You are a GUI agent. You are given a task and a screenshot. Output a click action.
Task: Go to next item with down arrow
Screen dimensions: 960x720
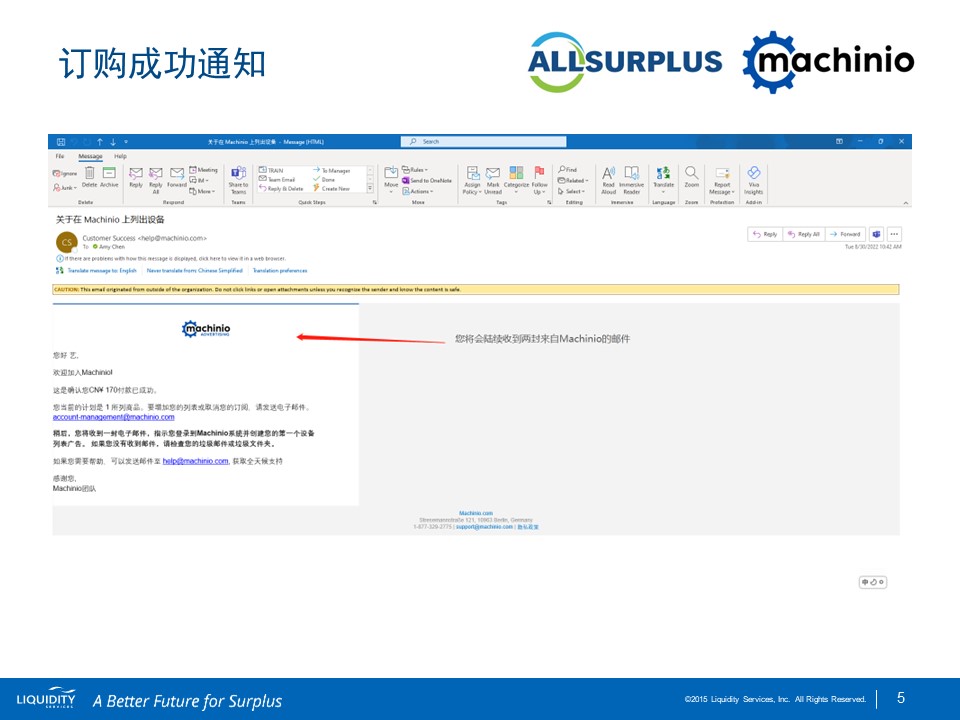[113, 142]
